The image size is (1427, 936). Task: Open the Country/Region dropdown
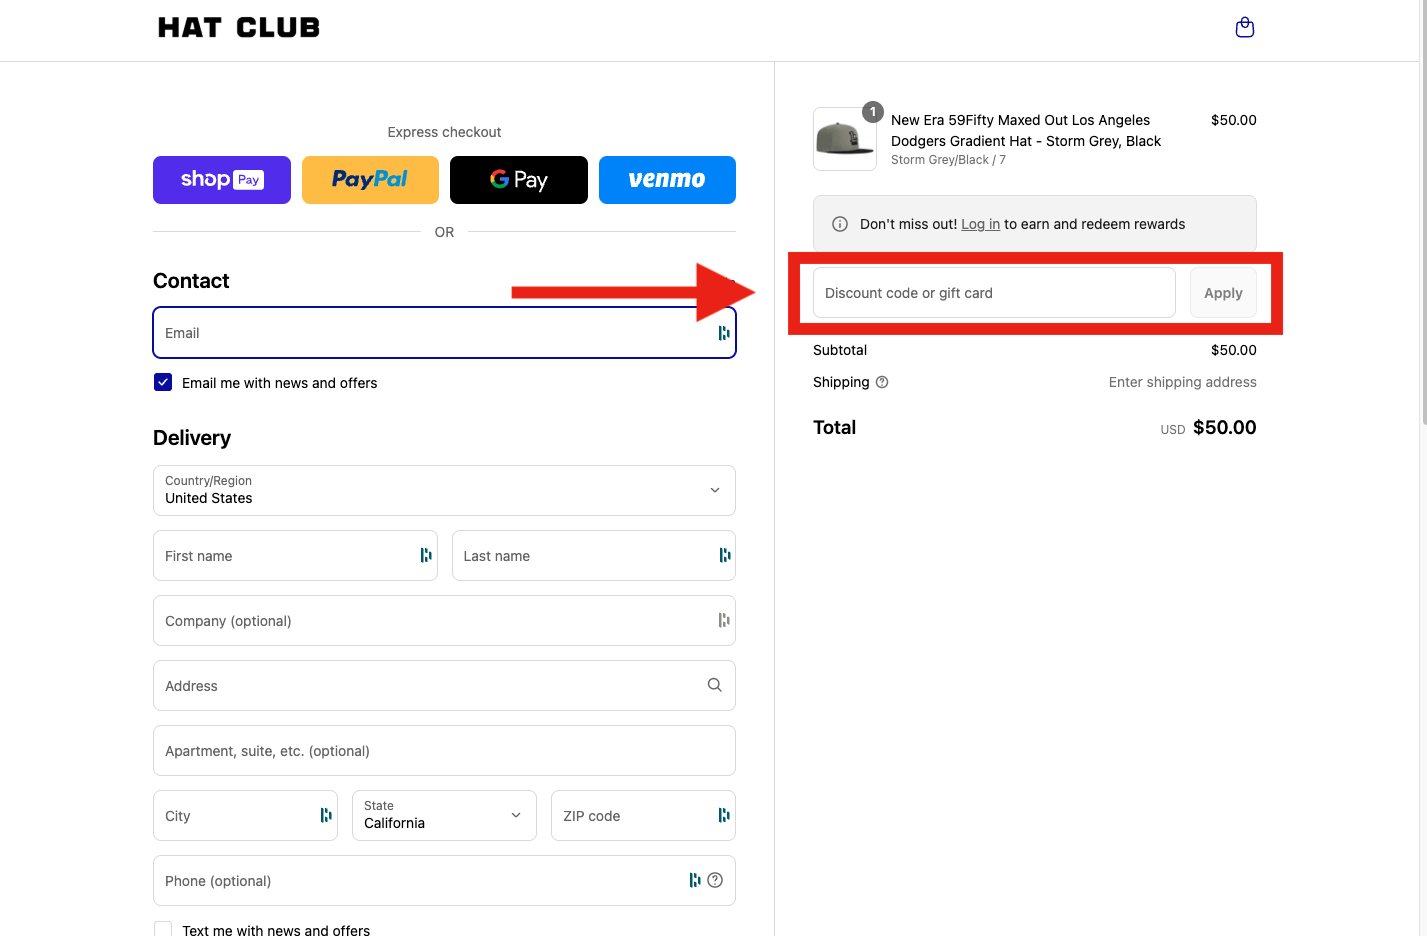coord(444,490)
